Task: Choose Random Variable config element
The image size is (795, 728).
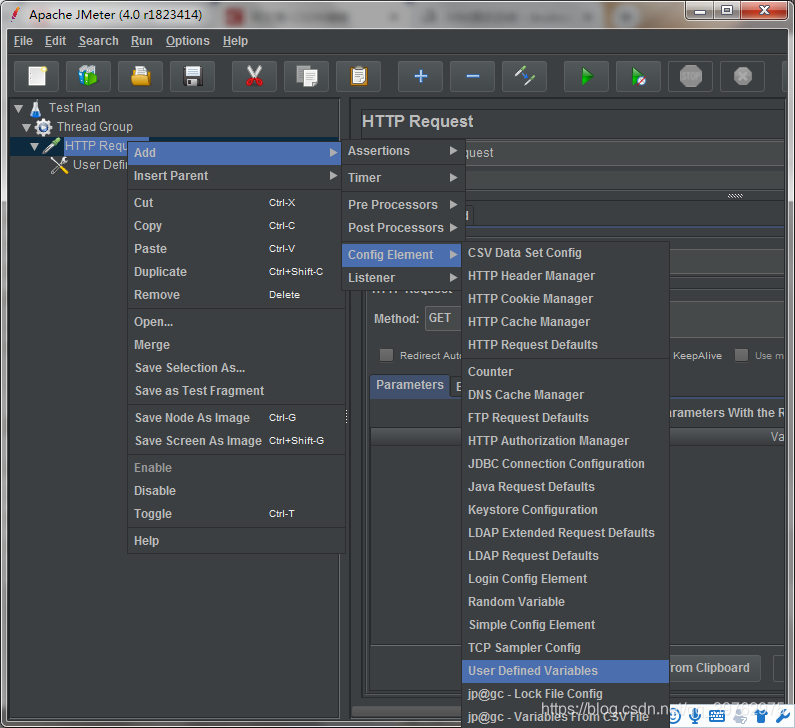Action: point(565,602)
